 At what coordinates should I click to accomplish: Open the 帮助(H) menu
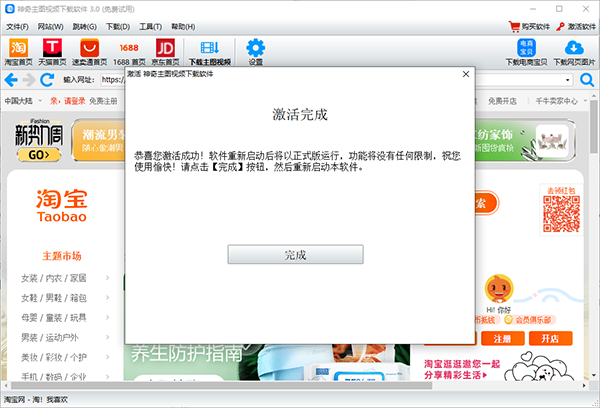coord(184,26)
